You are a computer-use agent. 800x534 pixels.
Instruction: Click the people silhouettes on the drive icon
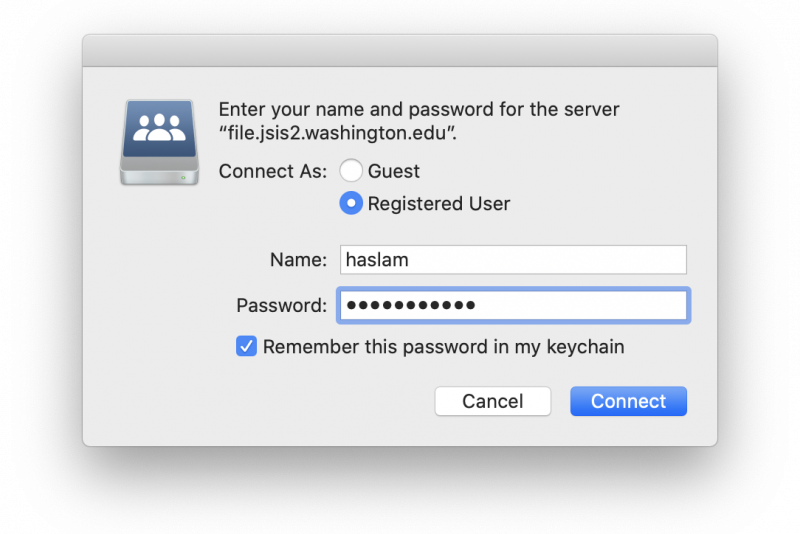pyautogui.click(x=159, y=128)
